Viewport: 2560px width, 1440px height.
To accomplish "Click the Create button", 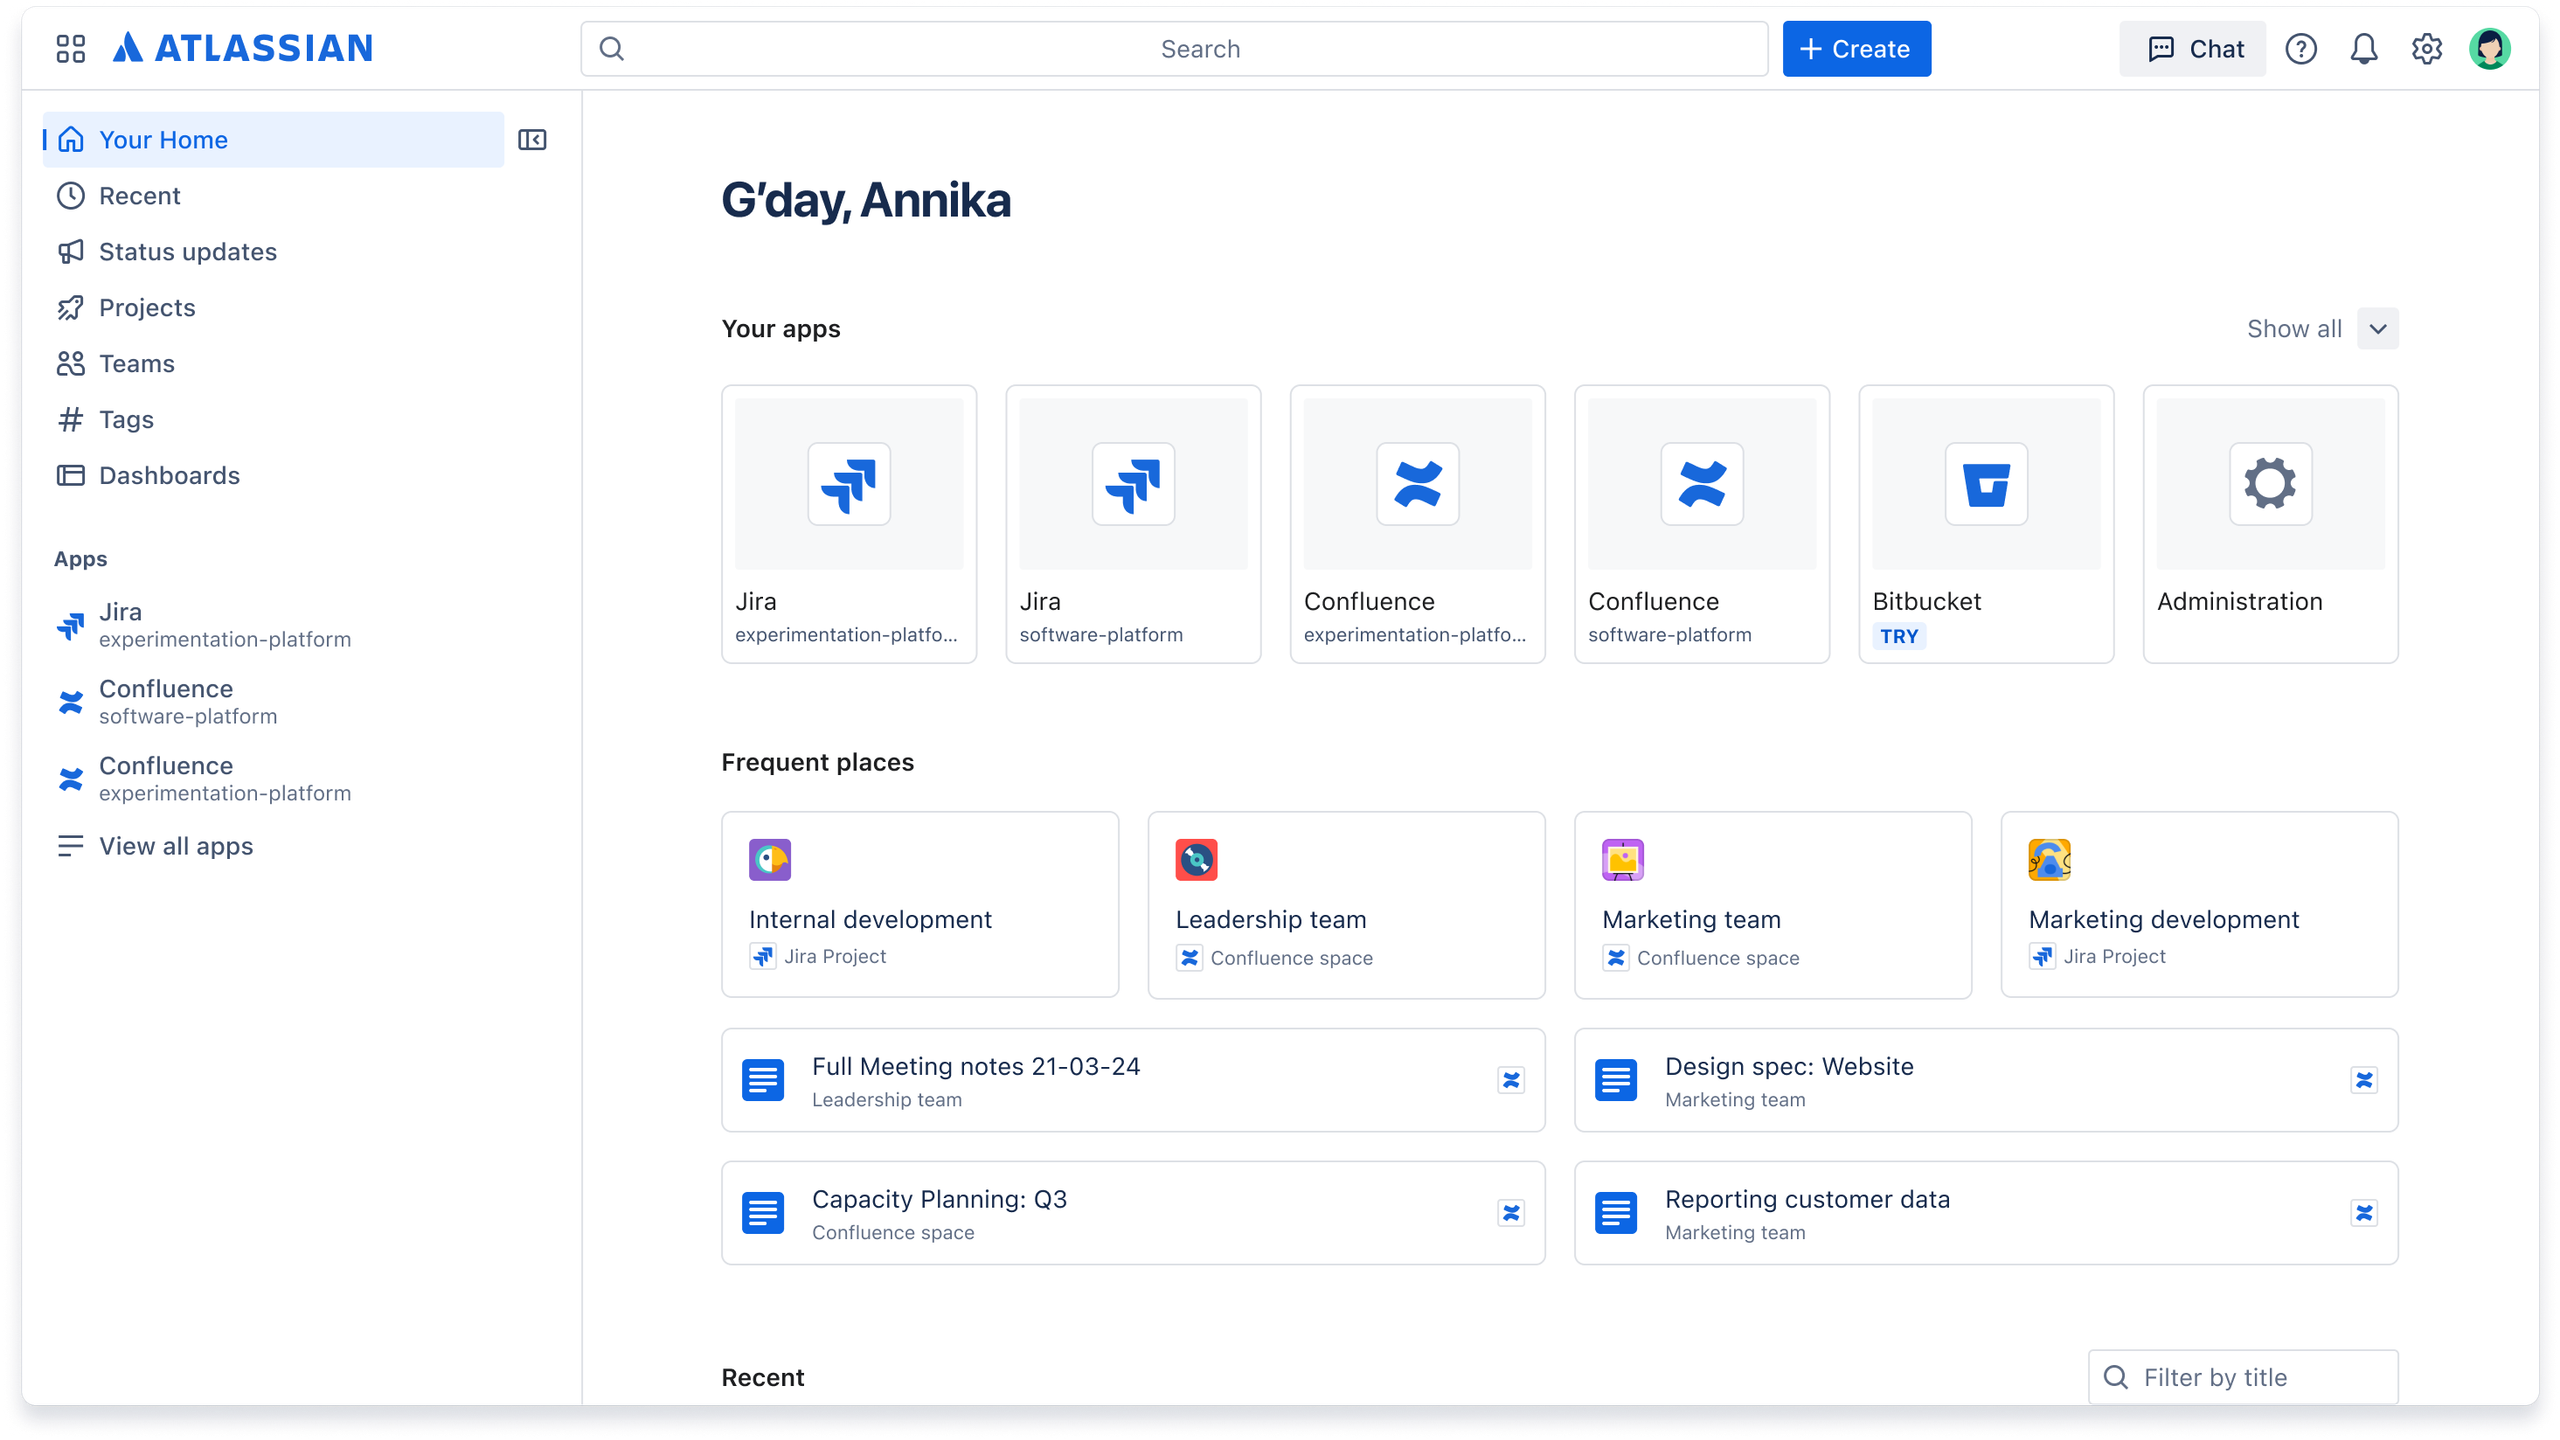I will tap(1856, 48).
